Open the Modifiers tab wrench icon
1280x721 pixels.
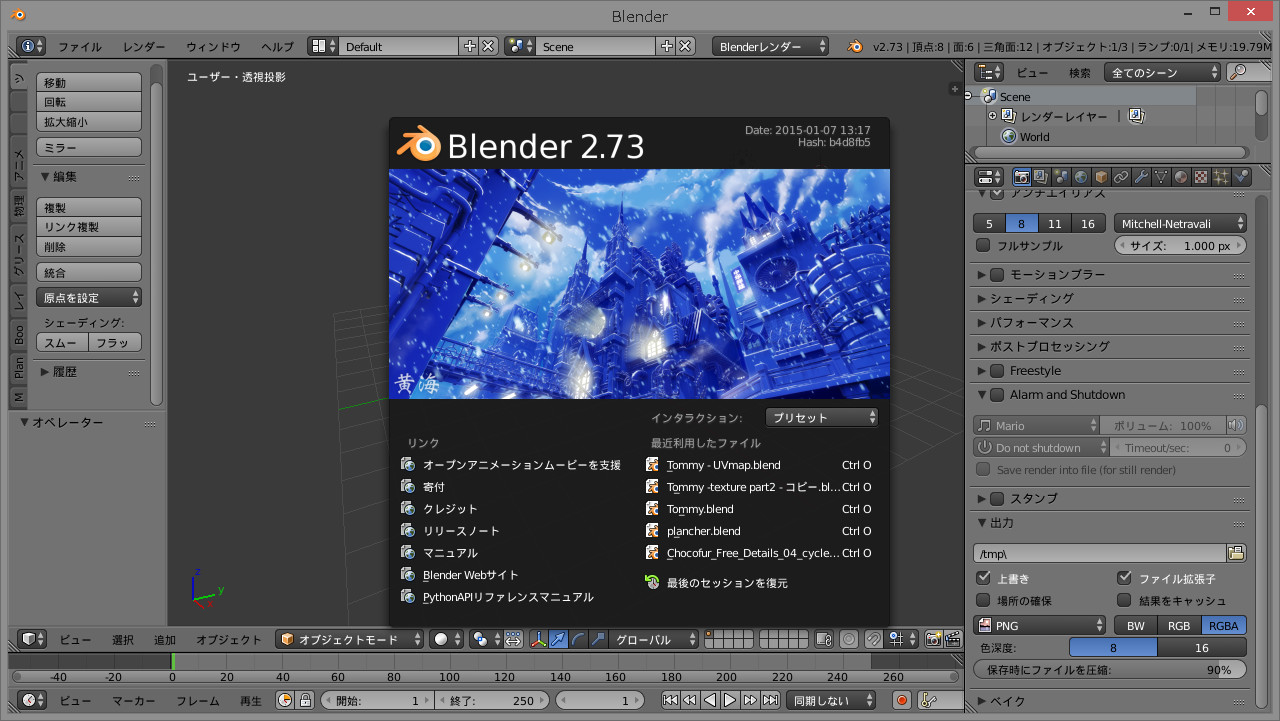coord(1141,177)
